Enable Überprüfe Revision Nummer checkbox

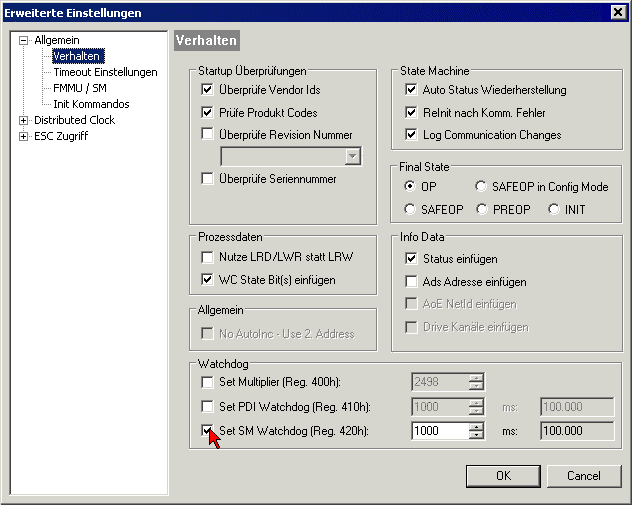(x=208, y=135)
